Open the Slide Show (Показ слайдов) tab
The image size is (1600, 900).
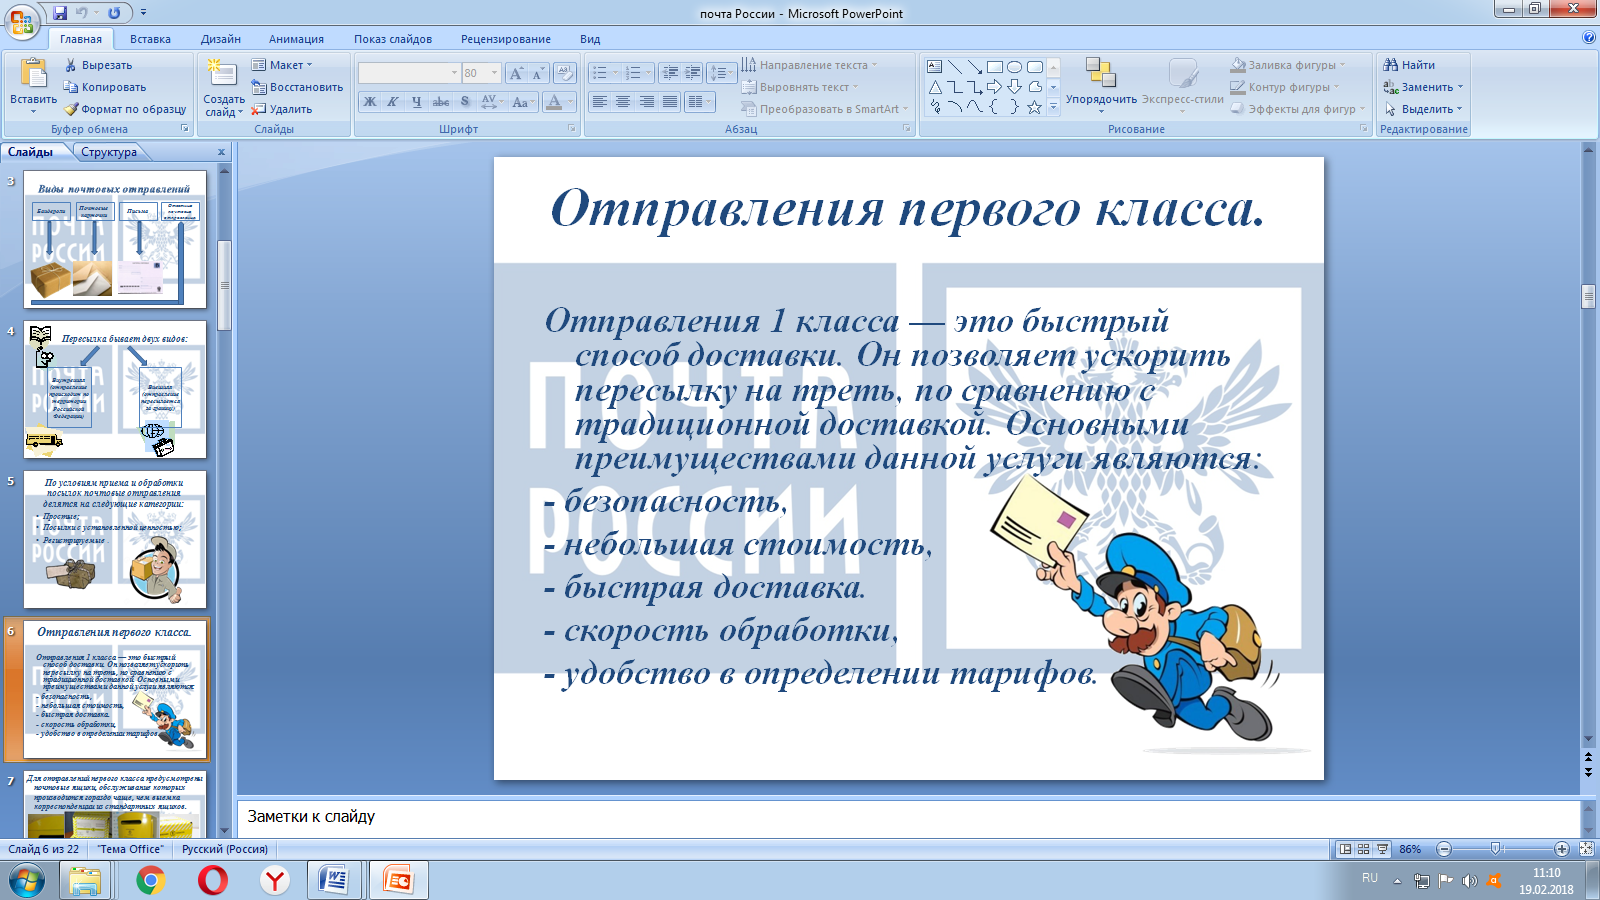(393, 39)
